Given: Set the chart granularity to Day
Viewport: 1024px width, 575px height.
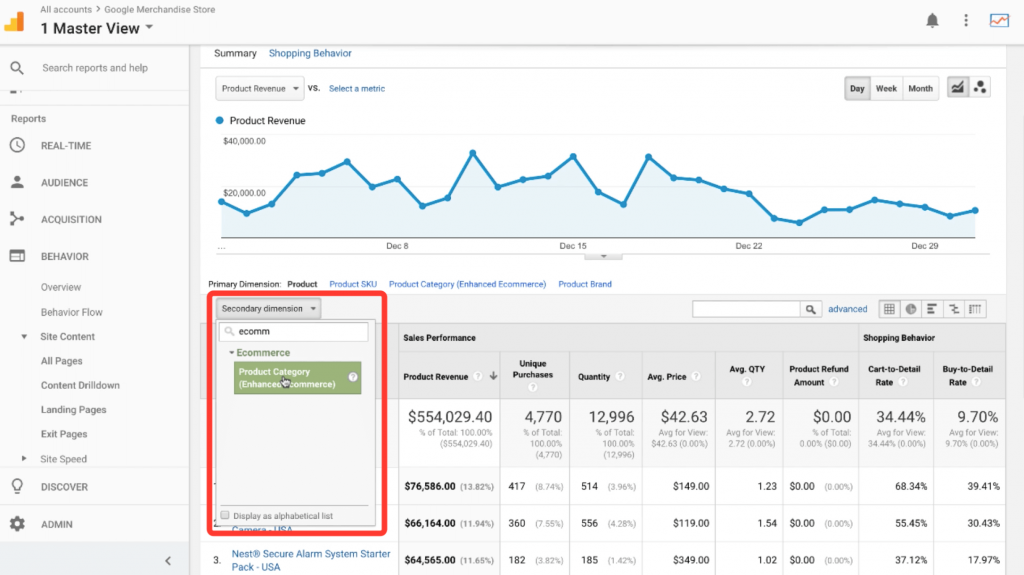Looking at the screenshot, I should pos(857,88).
